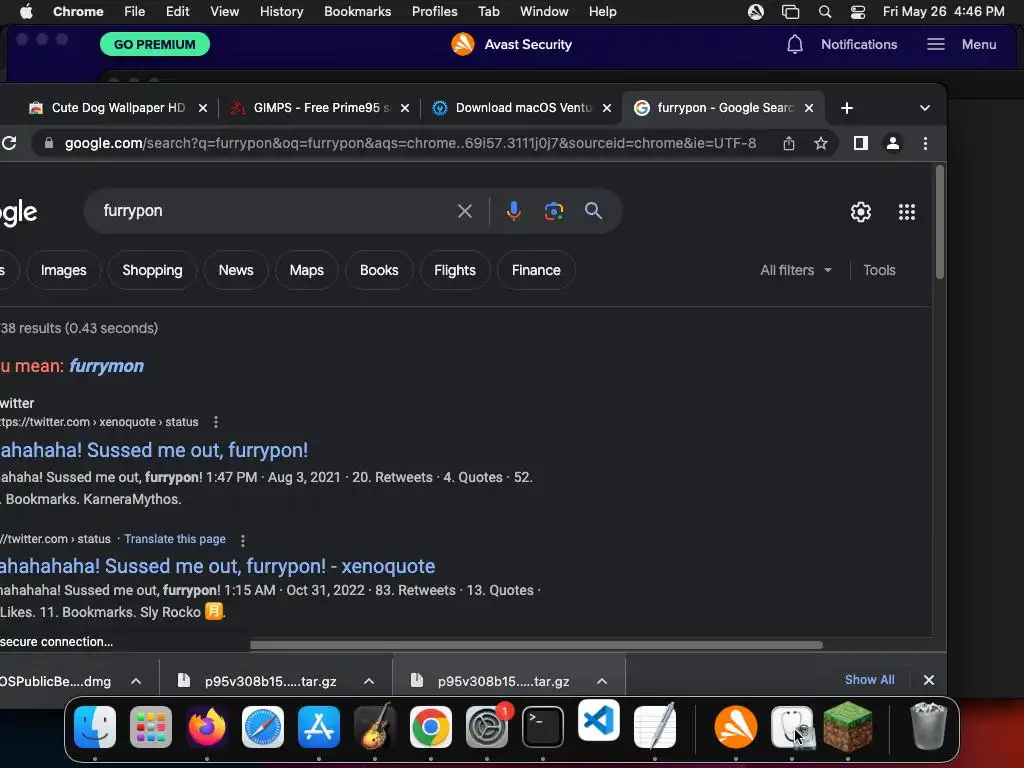Screen dimensions: 1024x768
Task: Share this page from the address bar
Action: pyautogui.click(x=789, y=143)
